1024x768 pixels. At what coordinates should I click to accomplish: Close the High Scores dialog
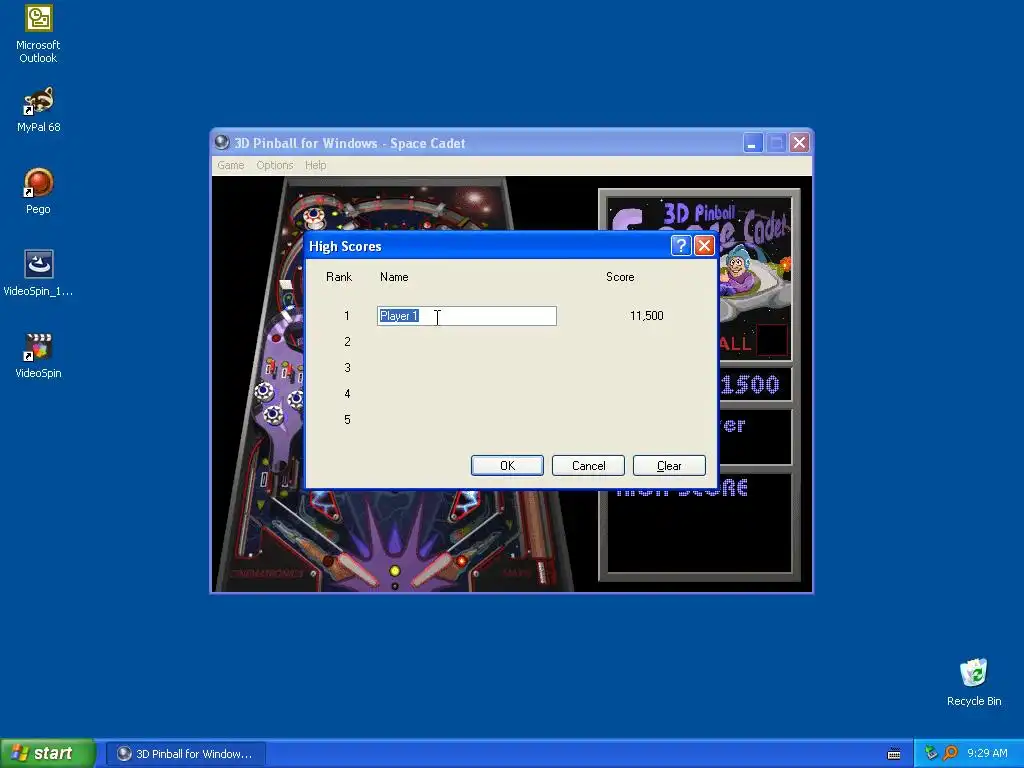(704, 246)
